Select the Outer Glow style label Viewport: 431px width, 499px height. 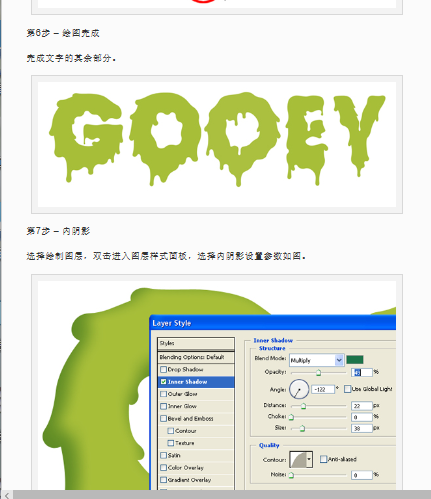(x=182, y=394)
